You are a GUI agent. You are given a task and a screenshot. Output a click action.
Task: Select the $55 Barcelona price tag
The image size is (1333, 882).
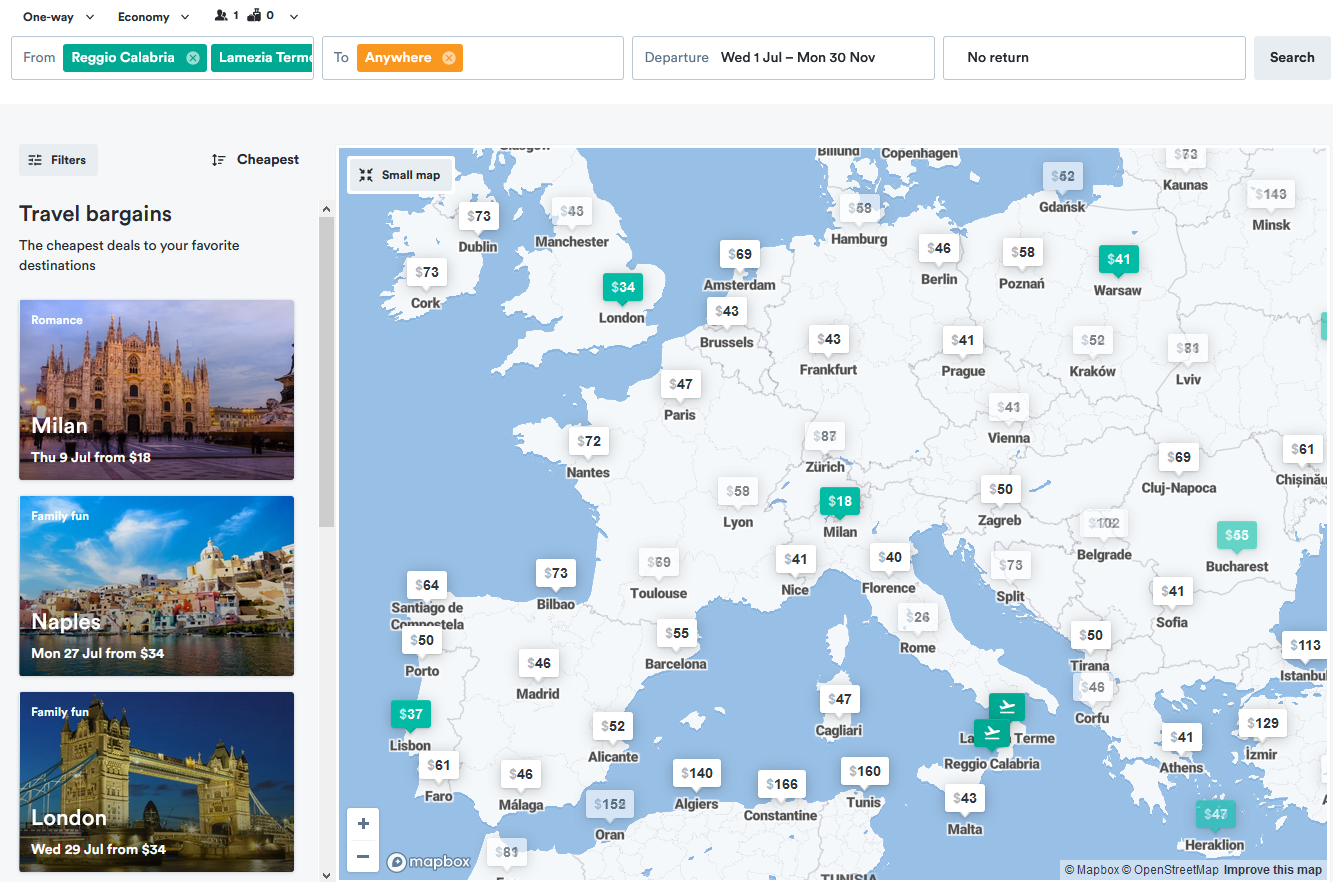(x=677, y=633)
